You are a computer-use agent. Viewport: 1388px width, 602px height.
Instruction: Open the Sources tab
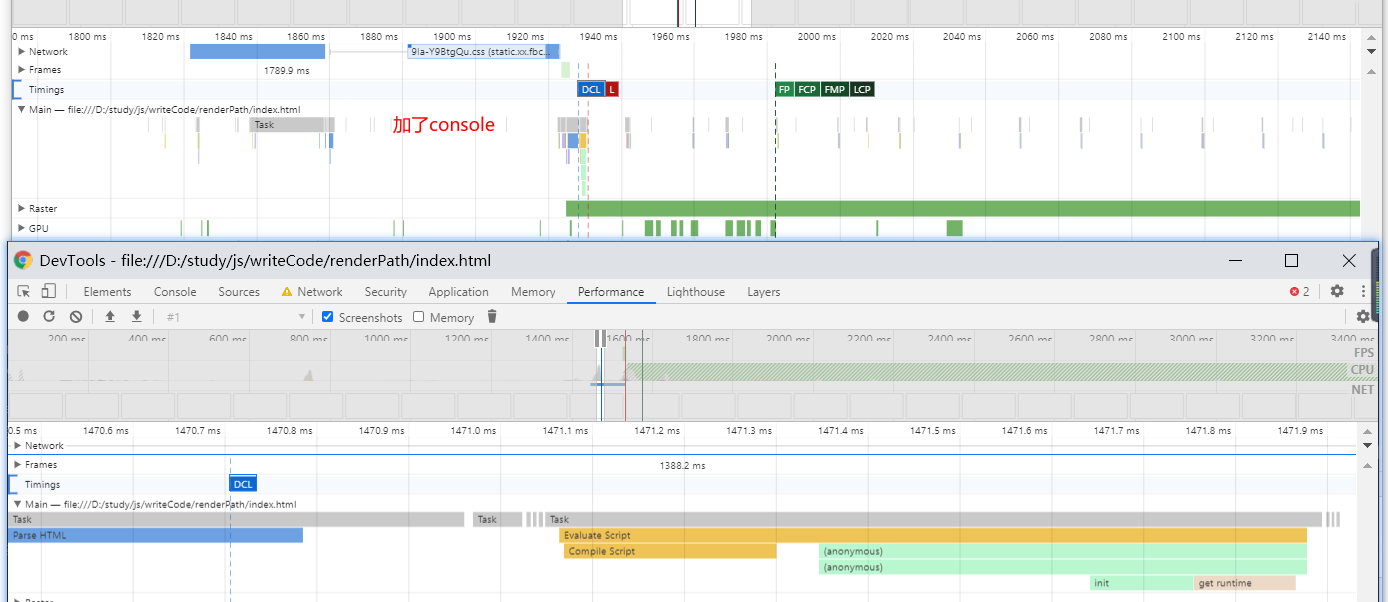239,292
